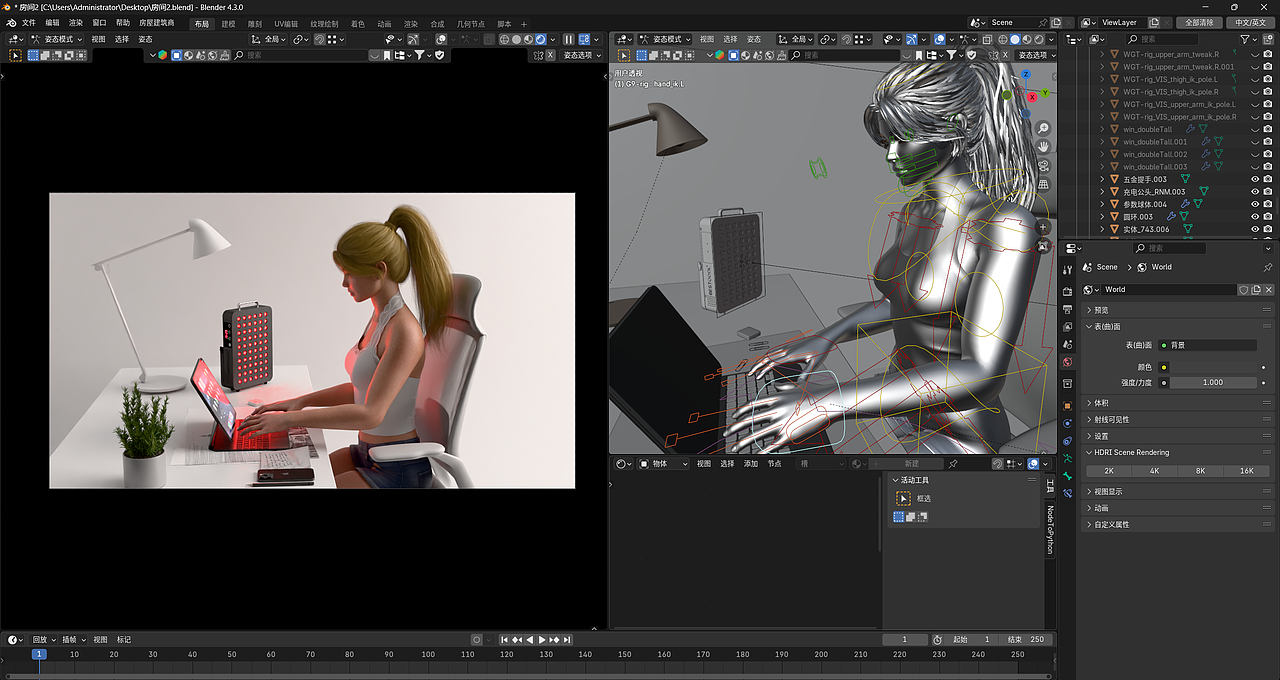
Task: Select 16K HDRI resolution
Action: point(1246,470)
